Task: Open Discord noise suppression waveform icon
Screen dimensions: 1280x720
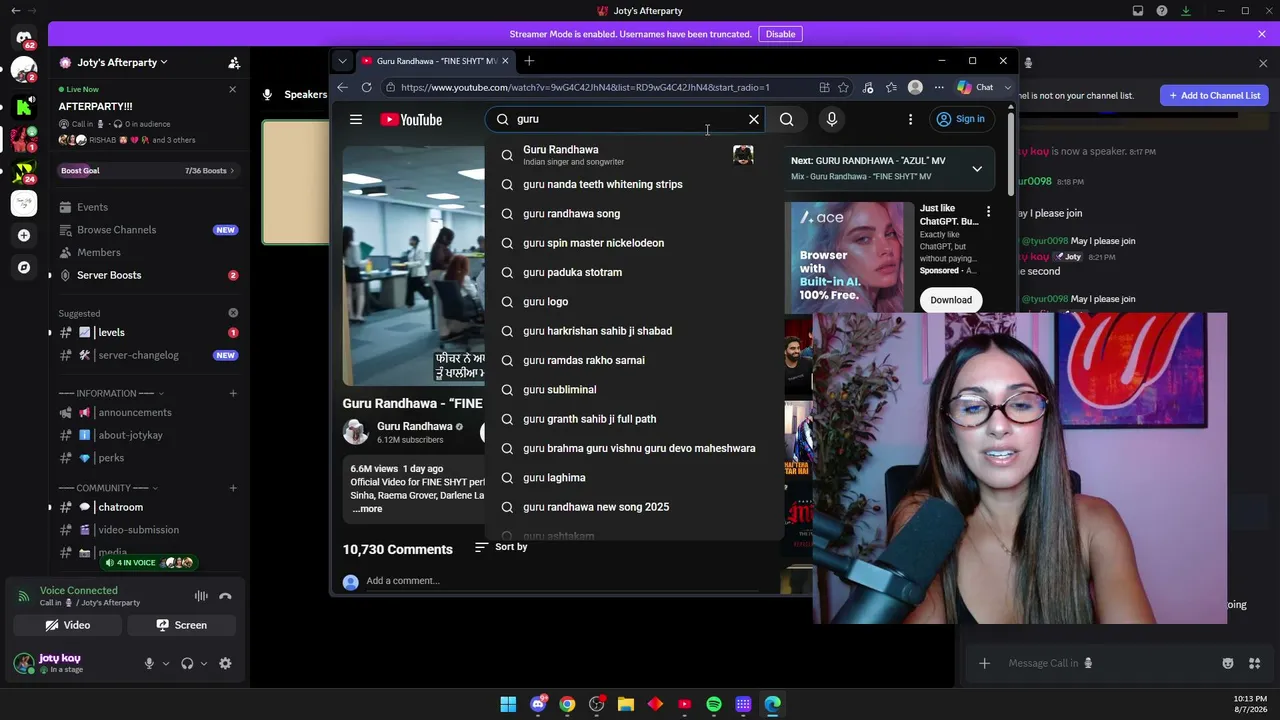Action: pos(201,596)
